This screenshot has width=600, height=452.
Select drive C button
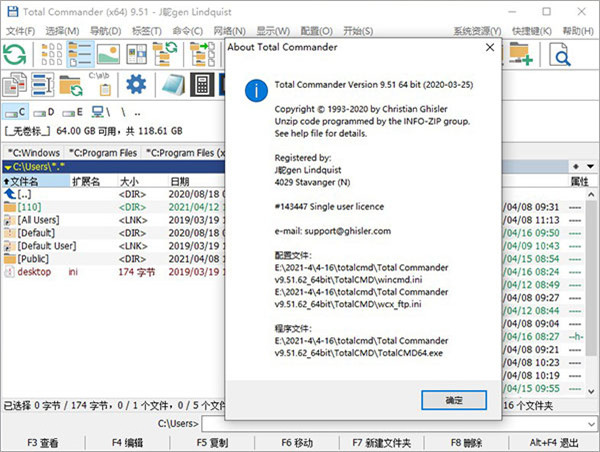[x=16, y=112]
